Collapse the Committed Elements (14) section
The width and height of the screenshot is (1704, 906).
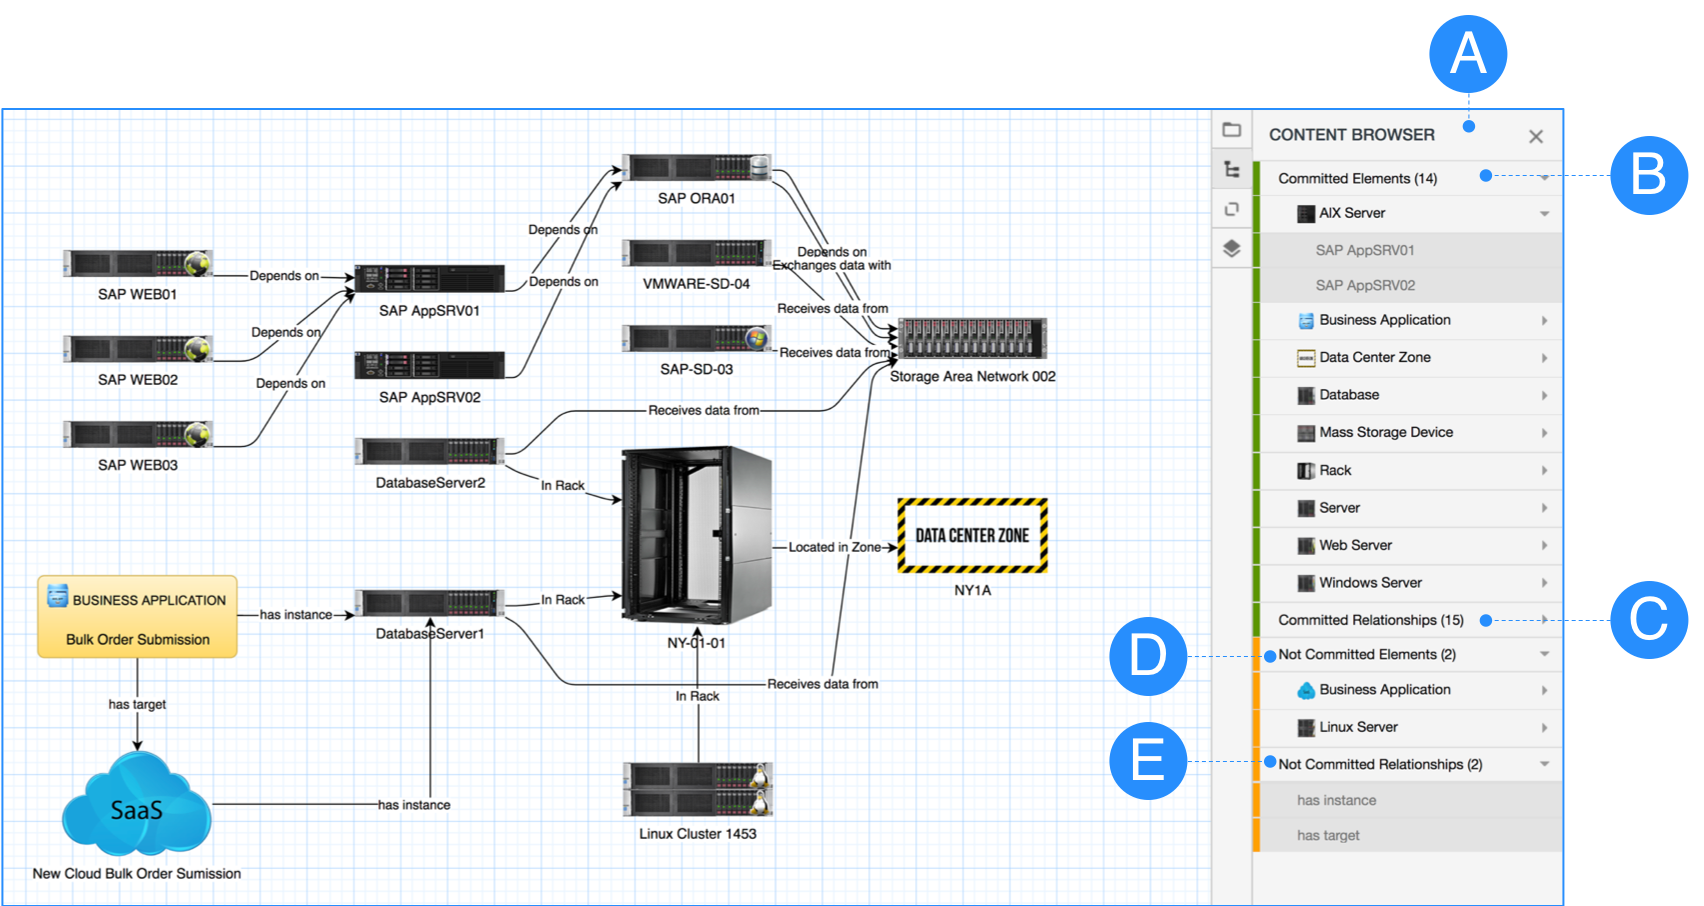(1544, 178)
